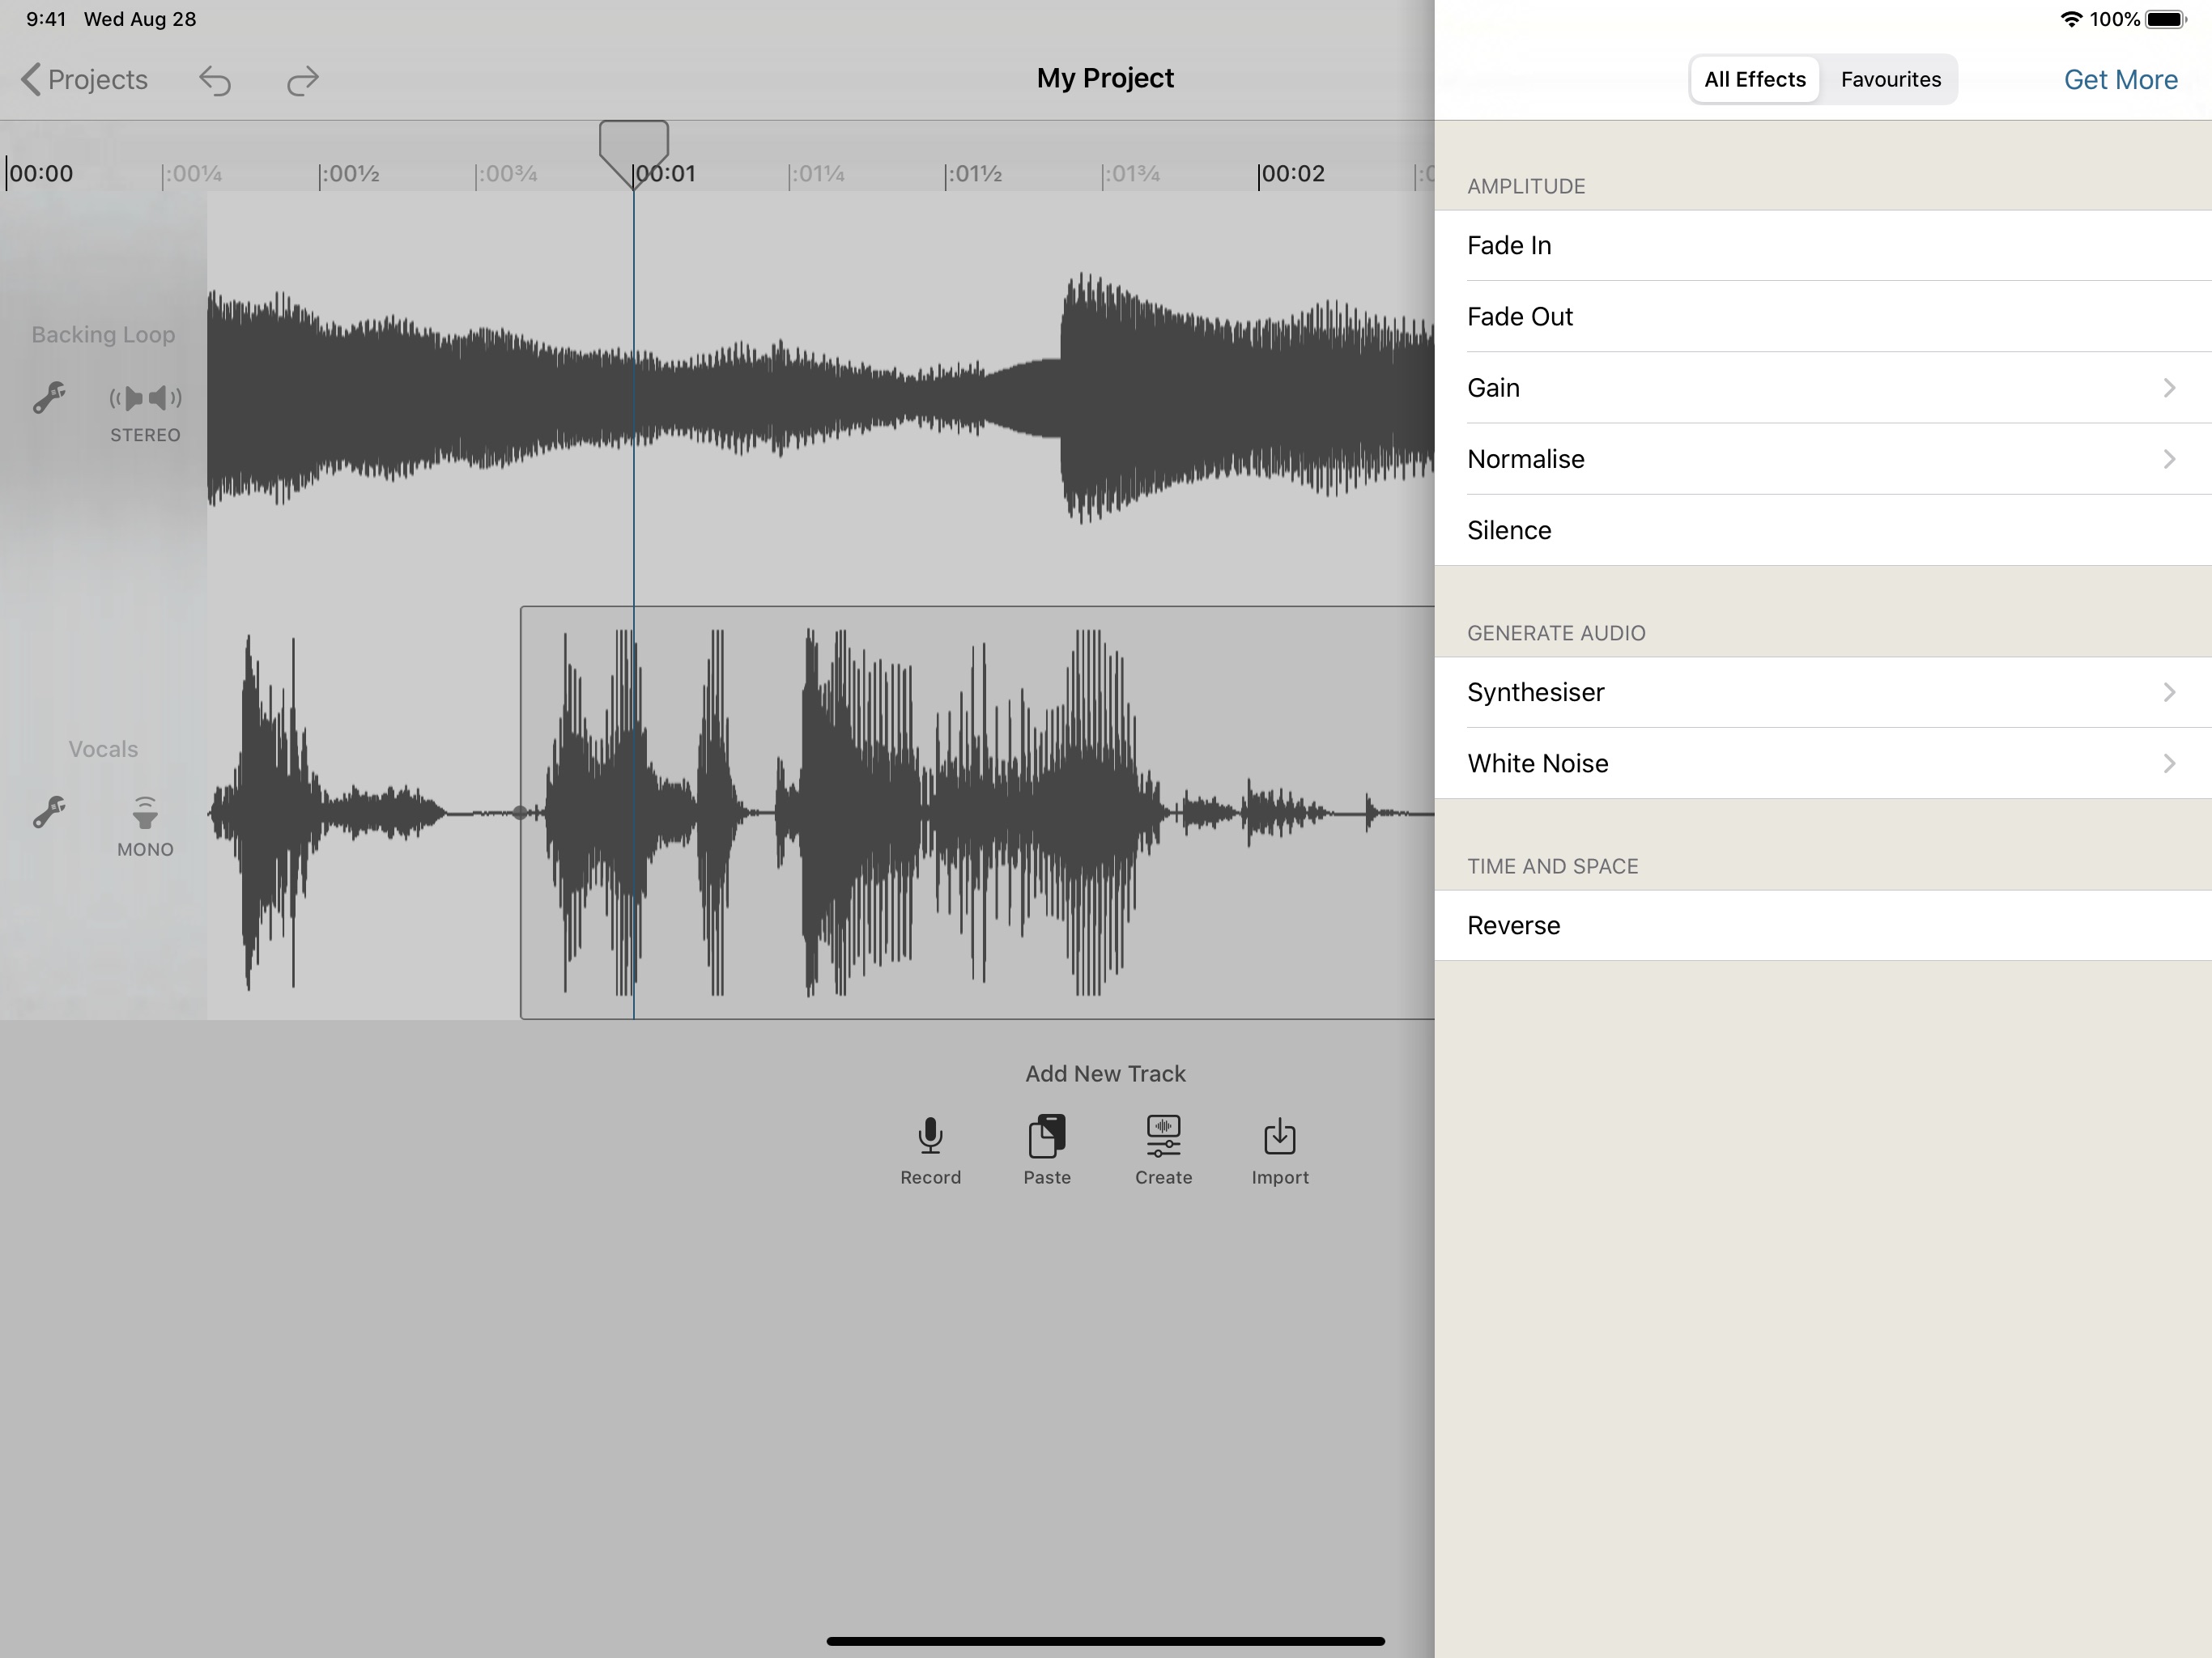
Task: Tap the Get More link
Action: pos(2120,80)
